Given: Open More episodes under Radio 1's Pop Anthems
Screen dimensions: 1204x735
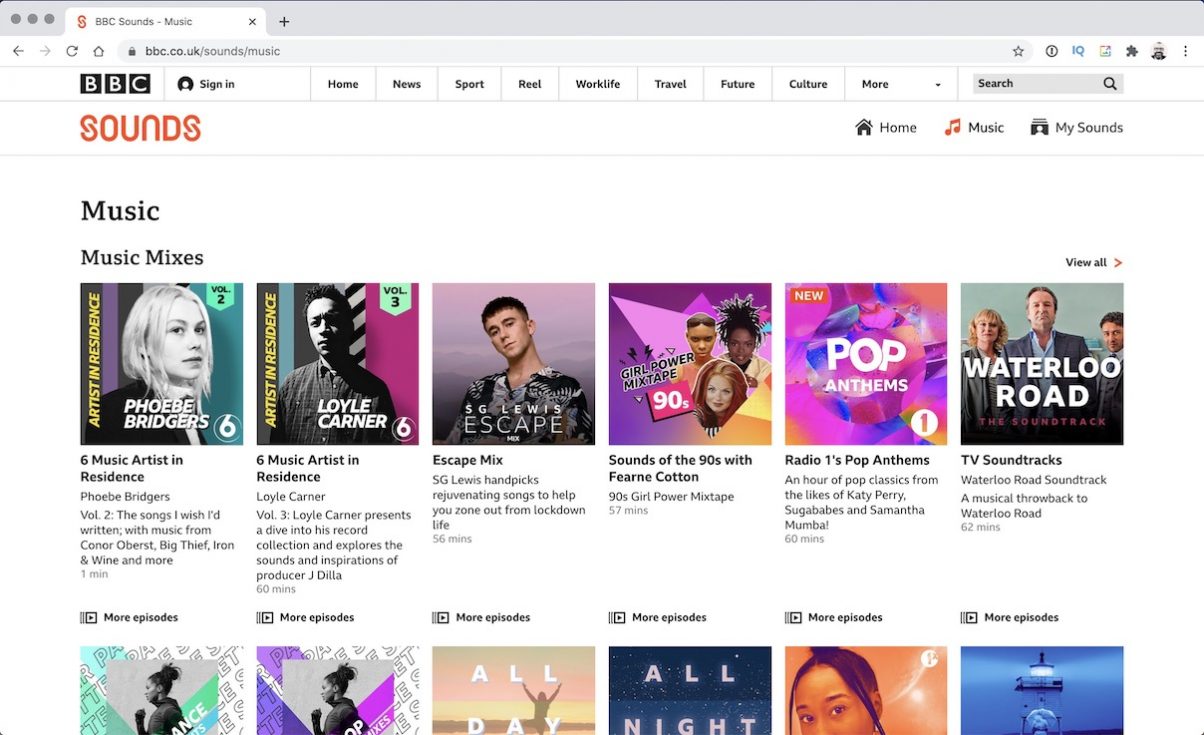Looking at the screenshot, I should (x=833, y=617).
